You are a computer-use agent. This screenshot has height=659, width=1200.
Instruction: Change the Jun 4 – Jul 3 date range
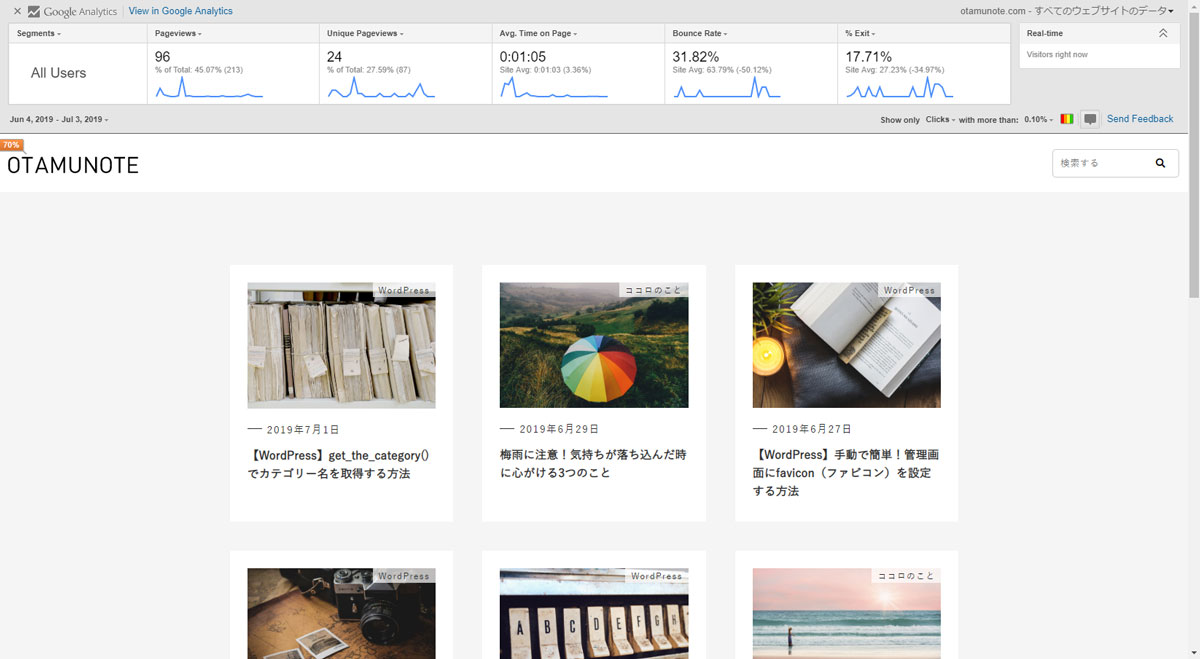click(x=60, y=119)
